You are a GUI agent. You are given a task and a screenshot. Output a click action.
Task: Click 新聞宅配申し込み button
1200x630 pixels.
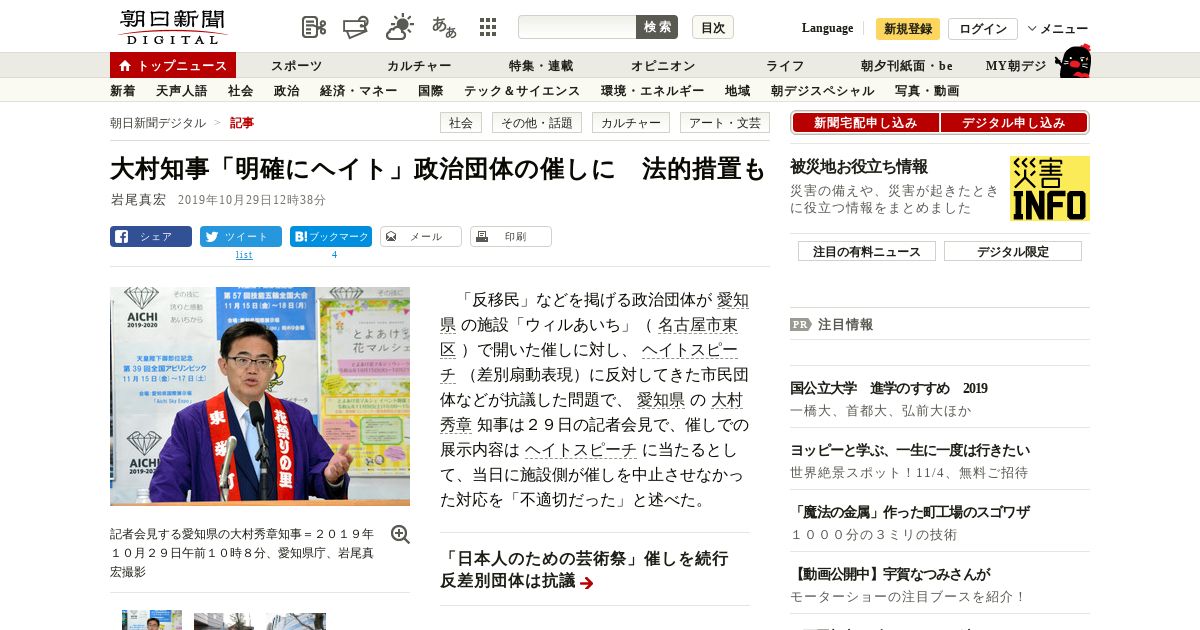pyautogui.click(x=865, y=123)
